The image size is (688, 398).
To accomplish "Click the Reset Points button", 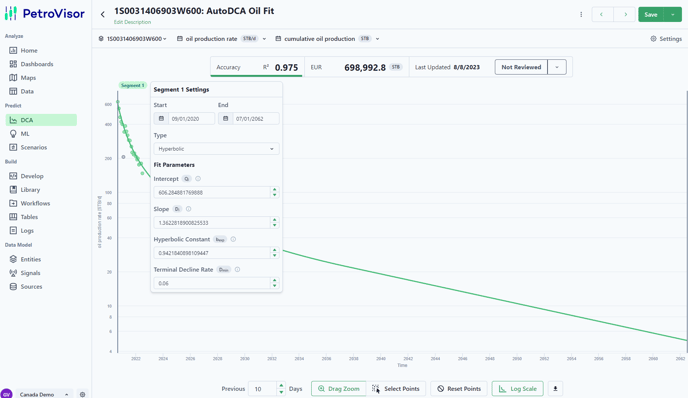I will [x=459, y=388].
